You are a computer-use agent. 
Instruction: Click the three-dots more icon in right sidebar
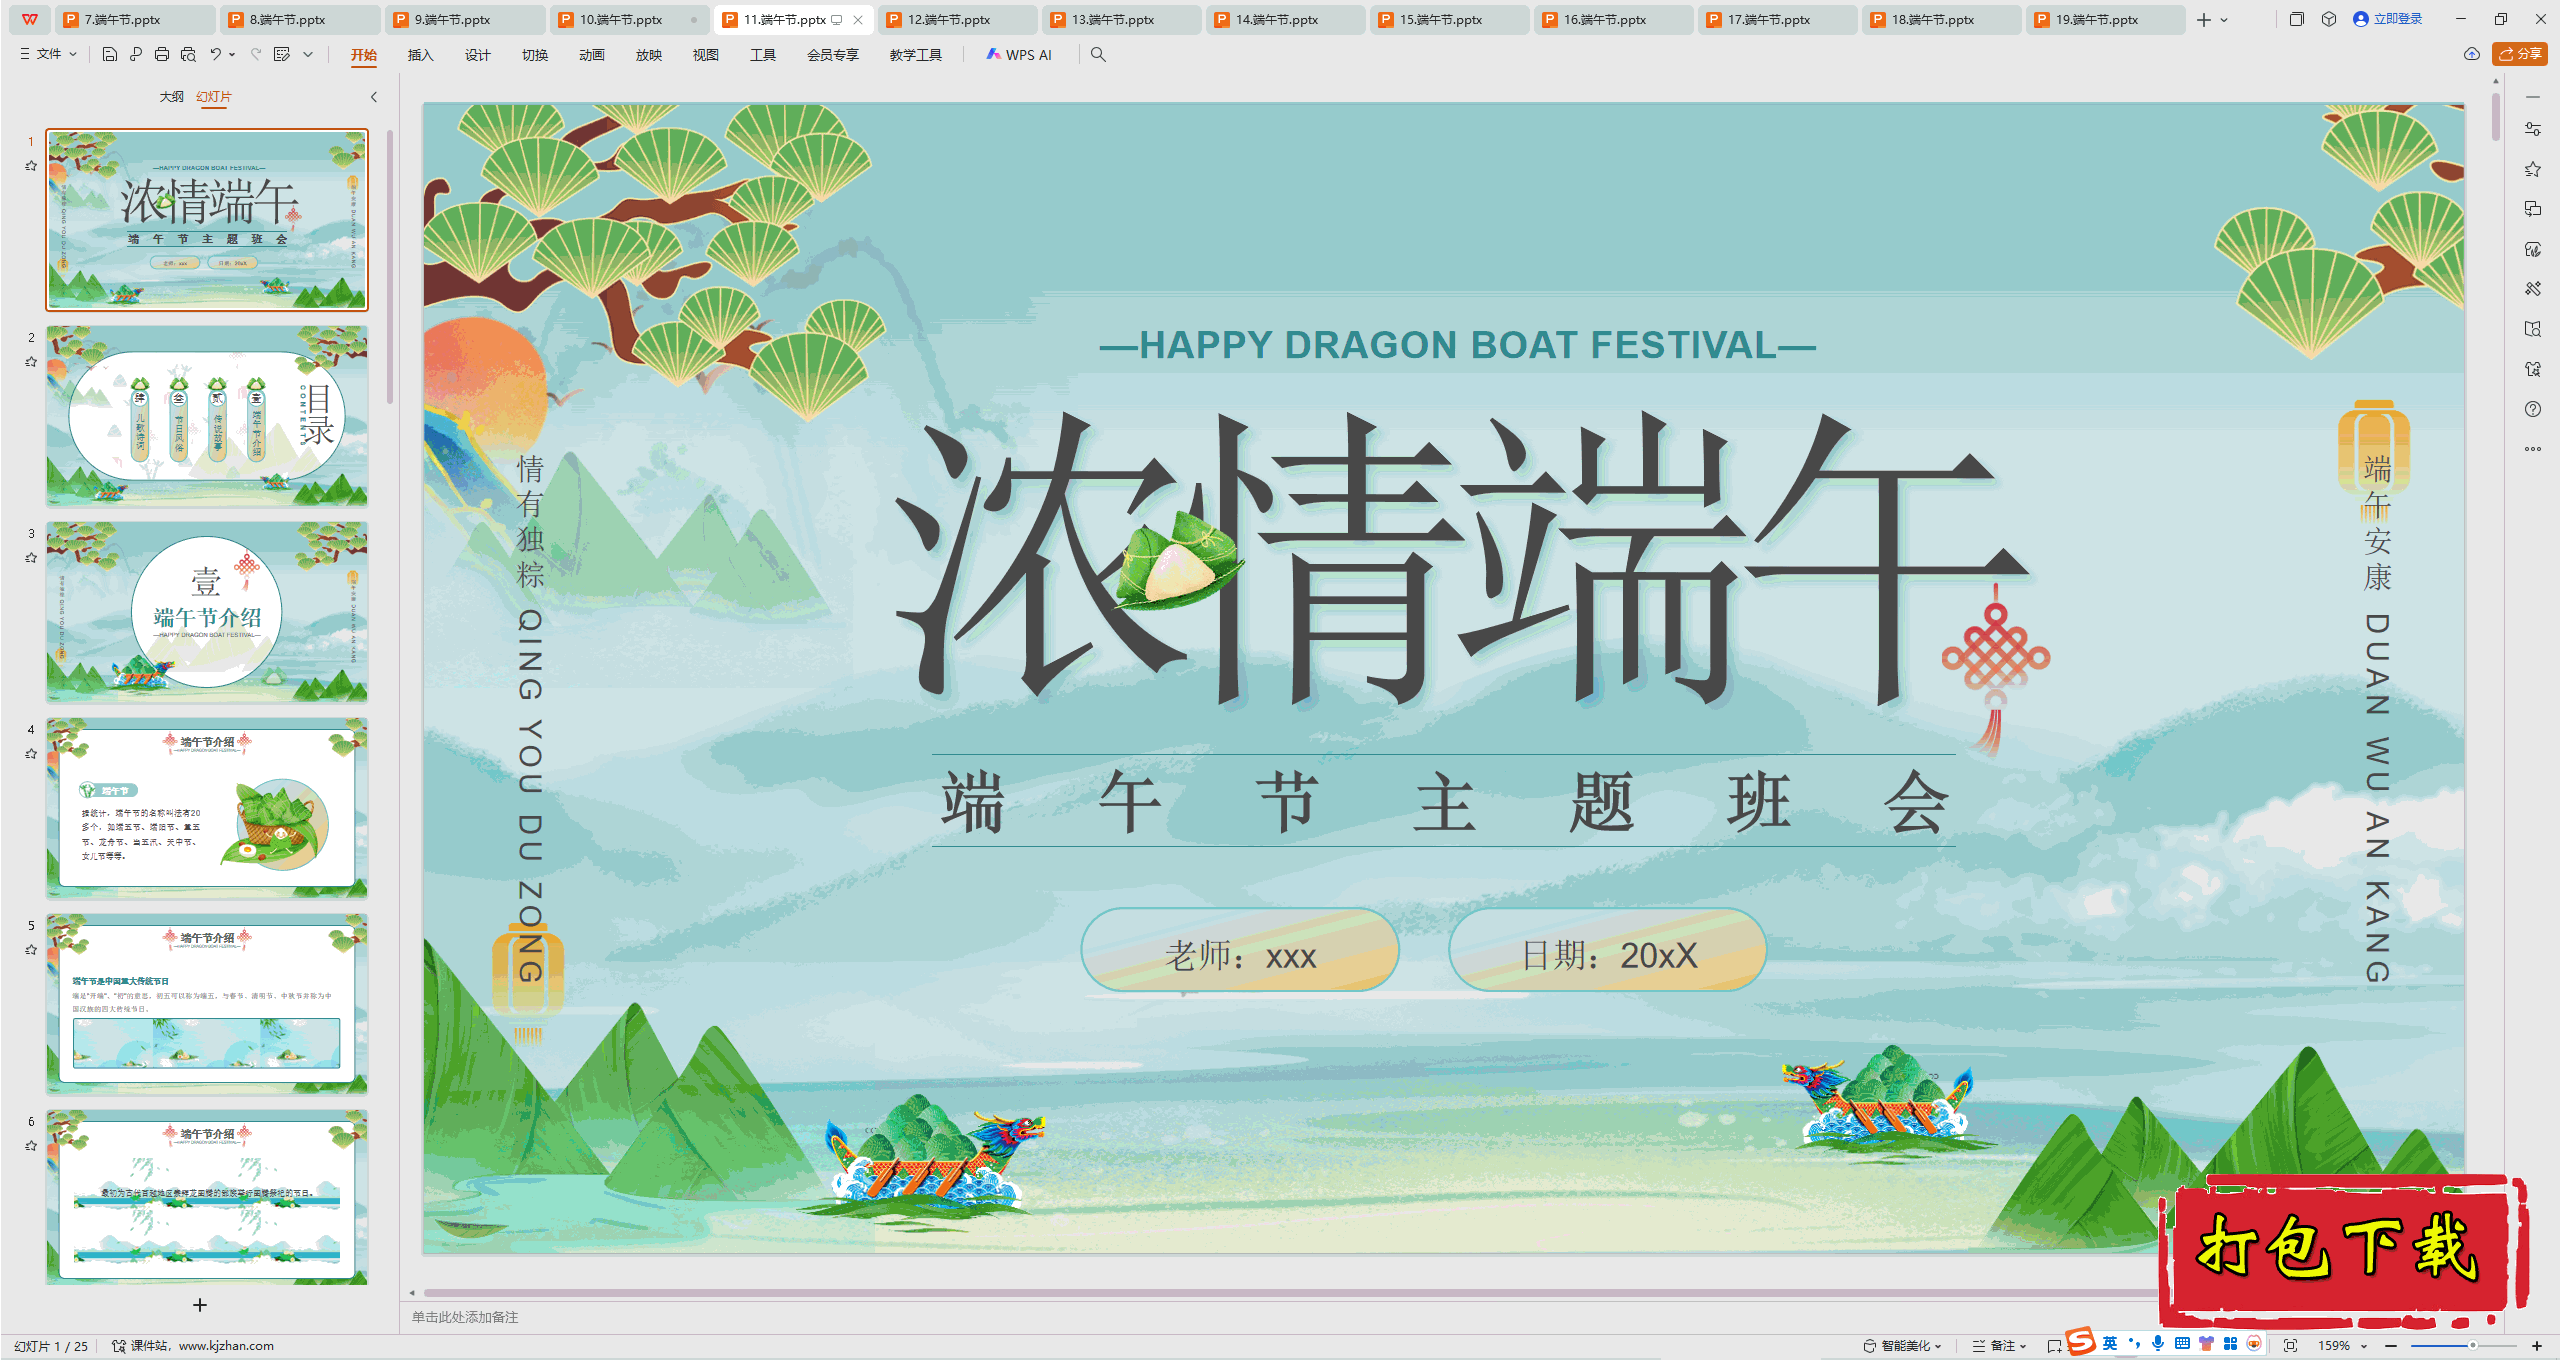[x=2533, y=449]
